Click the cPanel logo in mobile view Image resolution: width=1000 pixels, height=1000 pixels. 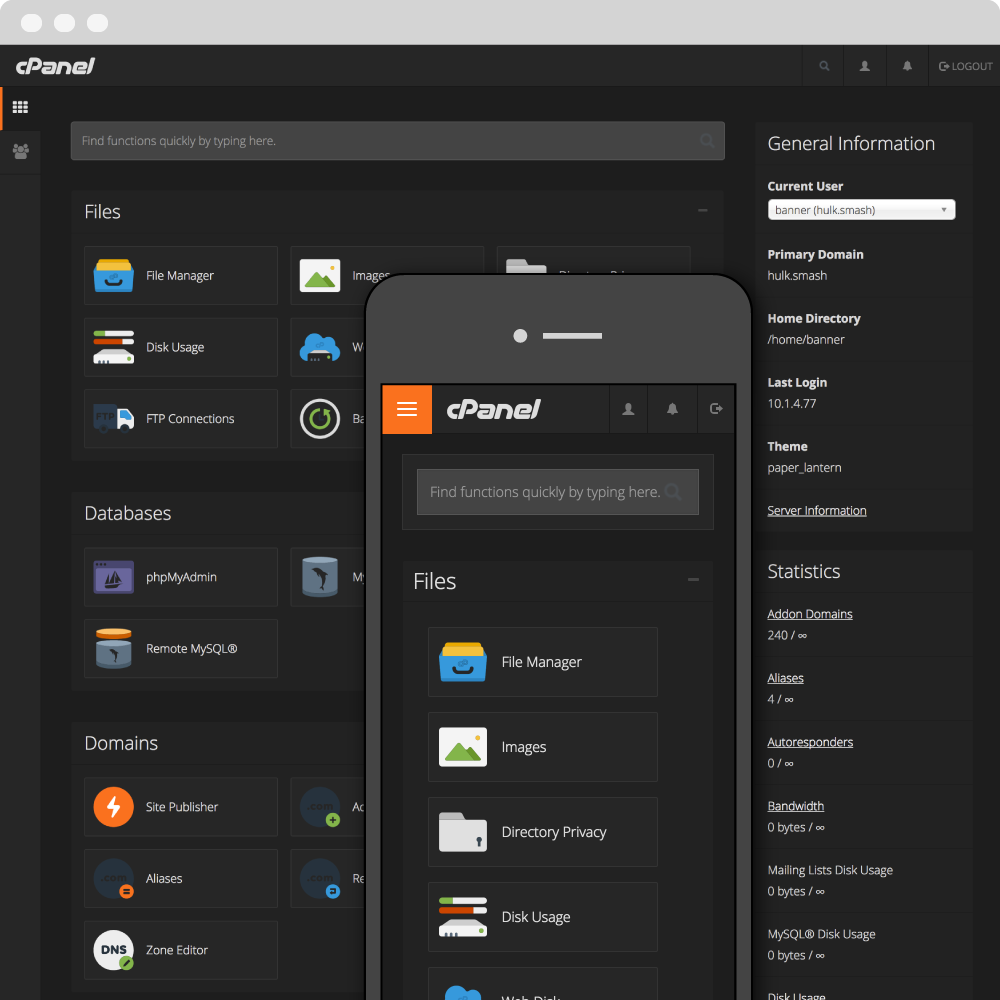coord(493,409)
